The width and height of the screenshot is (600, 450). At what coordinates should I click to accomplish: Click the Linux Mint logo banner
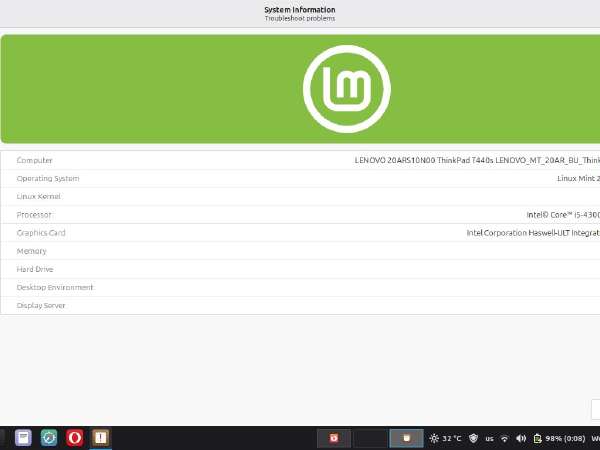coord(300,89)
